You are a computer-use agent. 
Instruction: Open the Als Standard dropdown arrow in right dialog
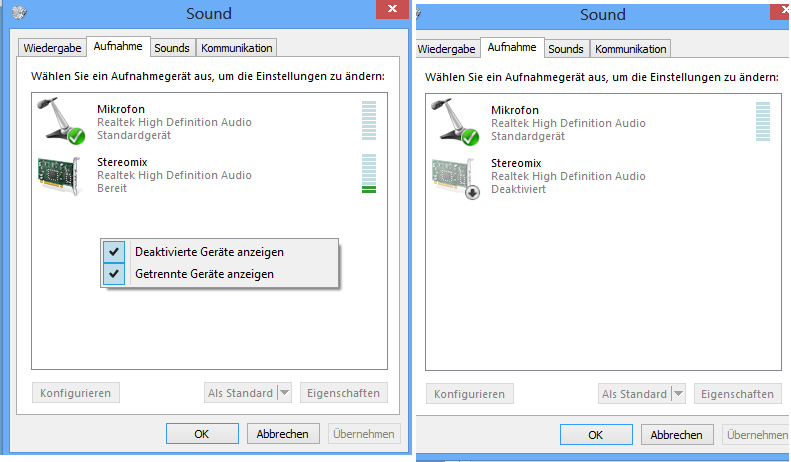pyautogui.click(x=679, y=394)
